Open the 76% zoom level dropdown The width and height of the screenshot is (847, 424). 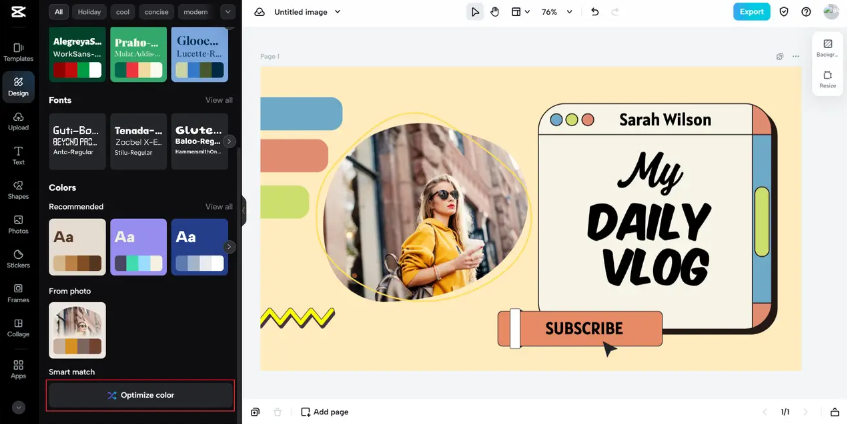coord(556,12)
